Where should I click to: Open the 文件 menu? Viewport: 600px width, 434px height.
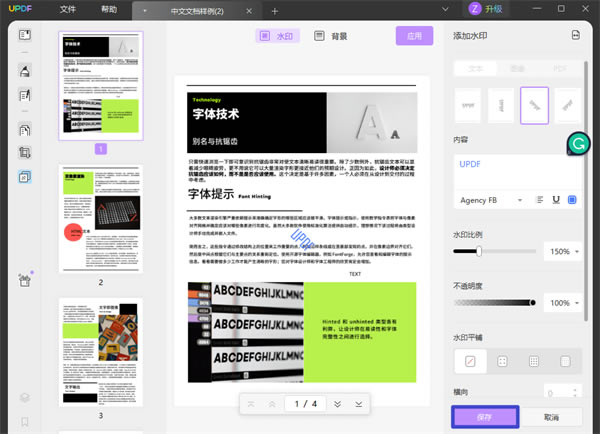point(67,9)
